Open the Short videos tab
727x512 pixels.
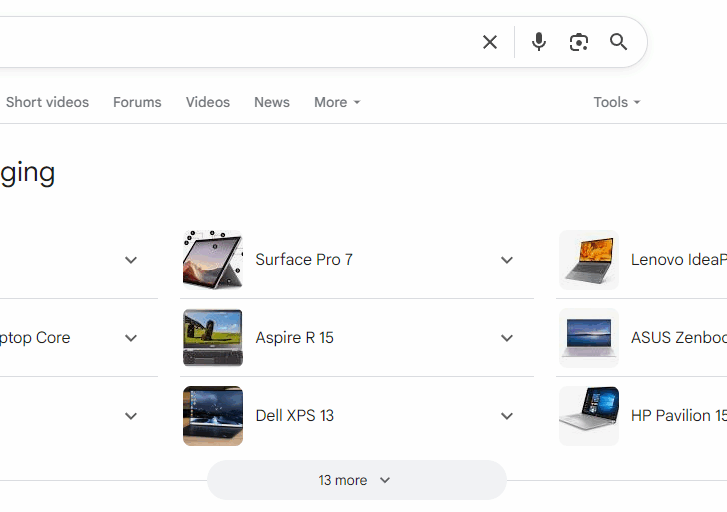pyautogui.click(x=47, y=102)
